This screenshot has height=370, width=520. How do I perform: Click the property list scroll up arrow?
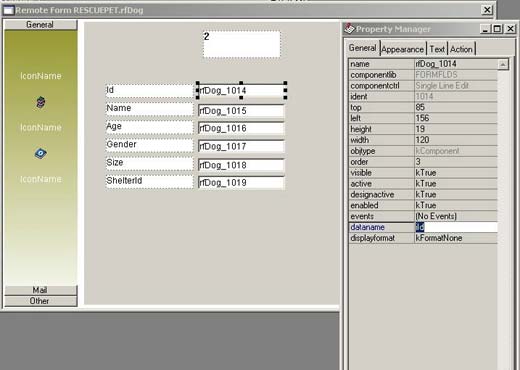tap(503, 64)
